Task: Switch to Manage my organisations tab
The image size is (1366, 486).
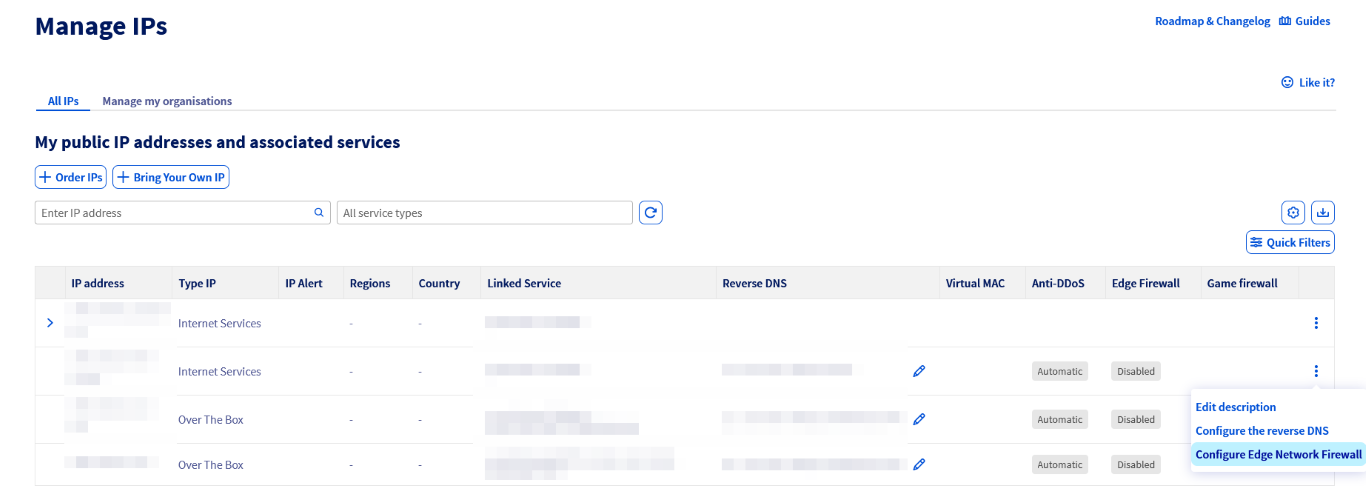Action: point(167,101)
